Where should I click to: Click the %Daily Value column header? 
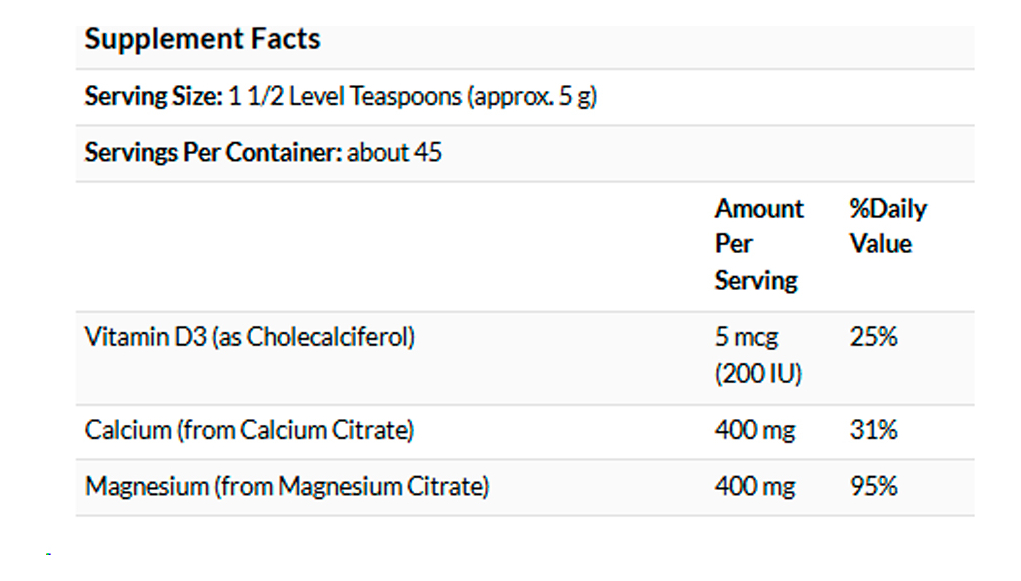(x=887, y=226)
